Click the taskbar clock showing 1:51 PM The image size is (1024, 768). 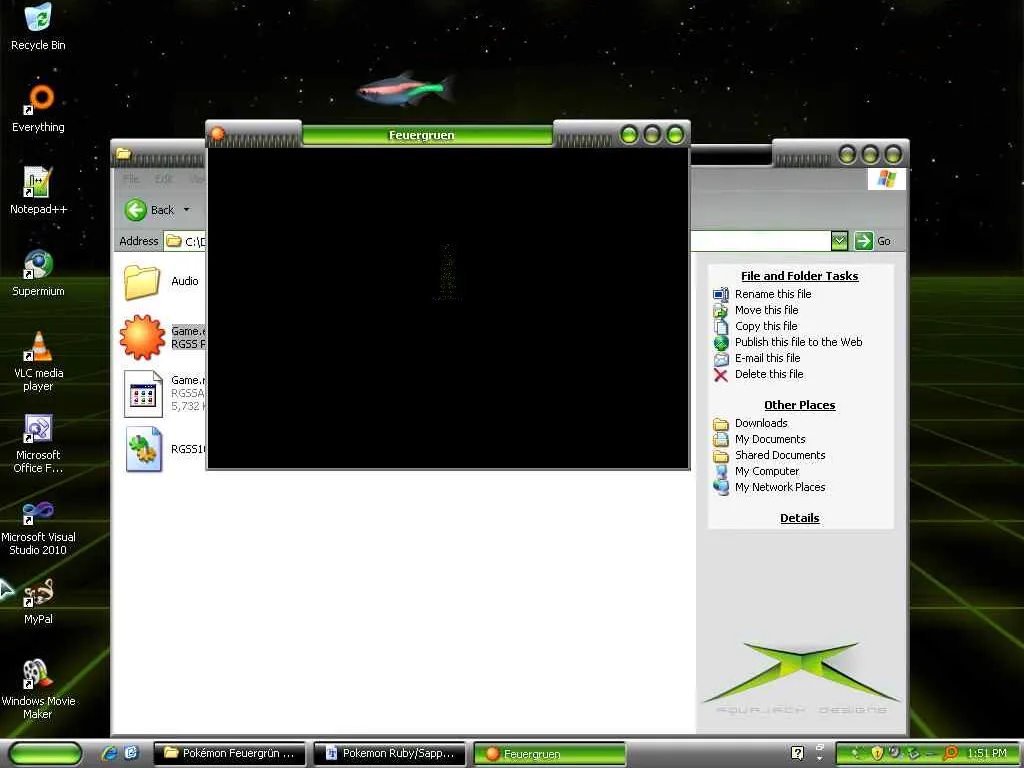pos(987,753)
